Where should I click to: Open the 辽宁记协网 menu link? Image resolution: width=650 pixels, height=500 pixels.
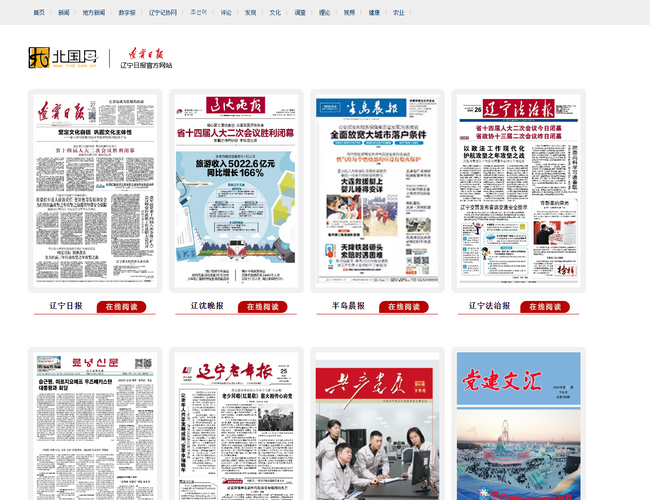(x=162, y=12)
